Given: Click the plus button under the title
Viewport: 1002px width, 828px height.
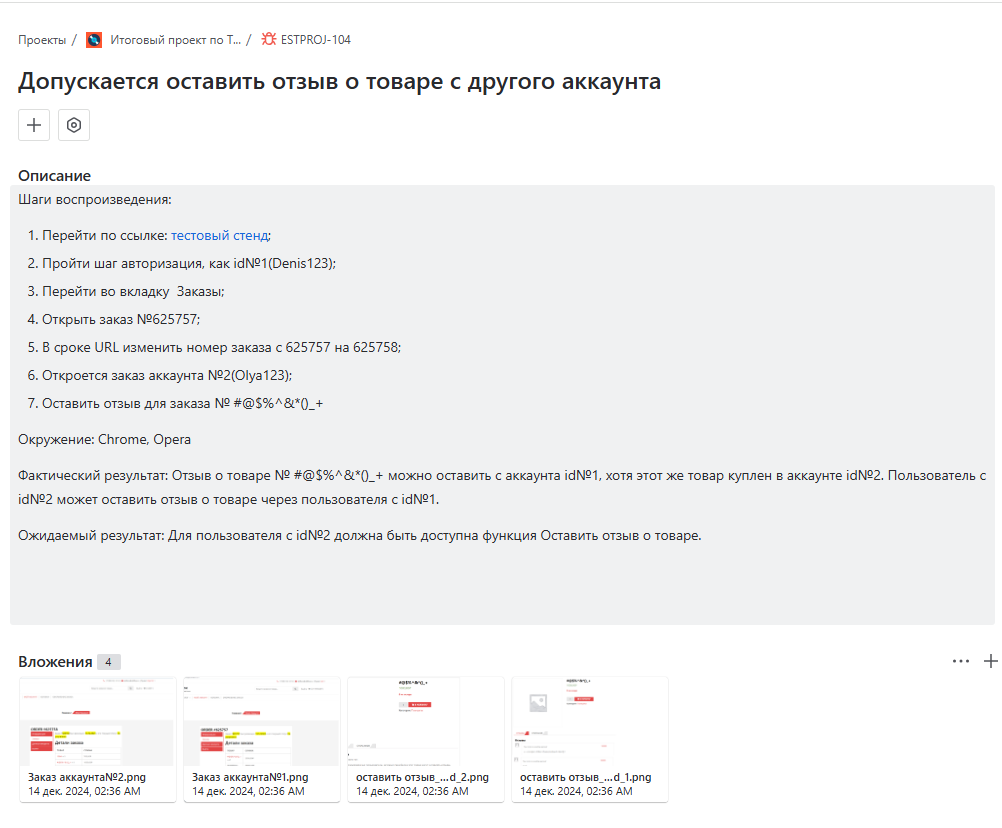Looking at the screenshot, I should coord(34,125).
